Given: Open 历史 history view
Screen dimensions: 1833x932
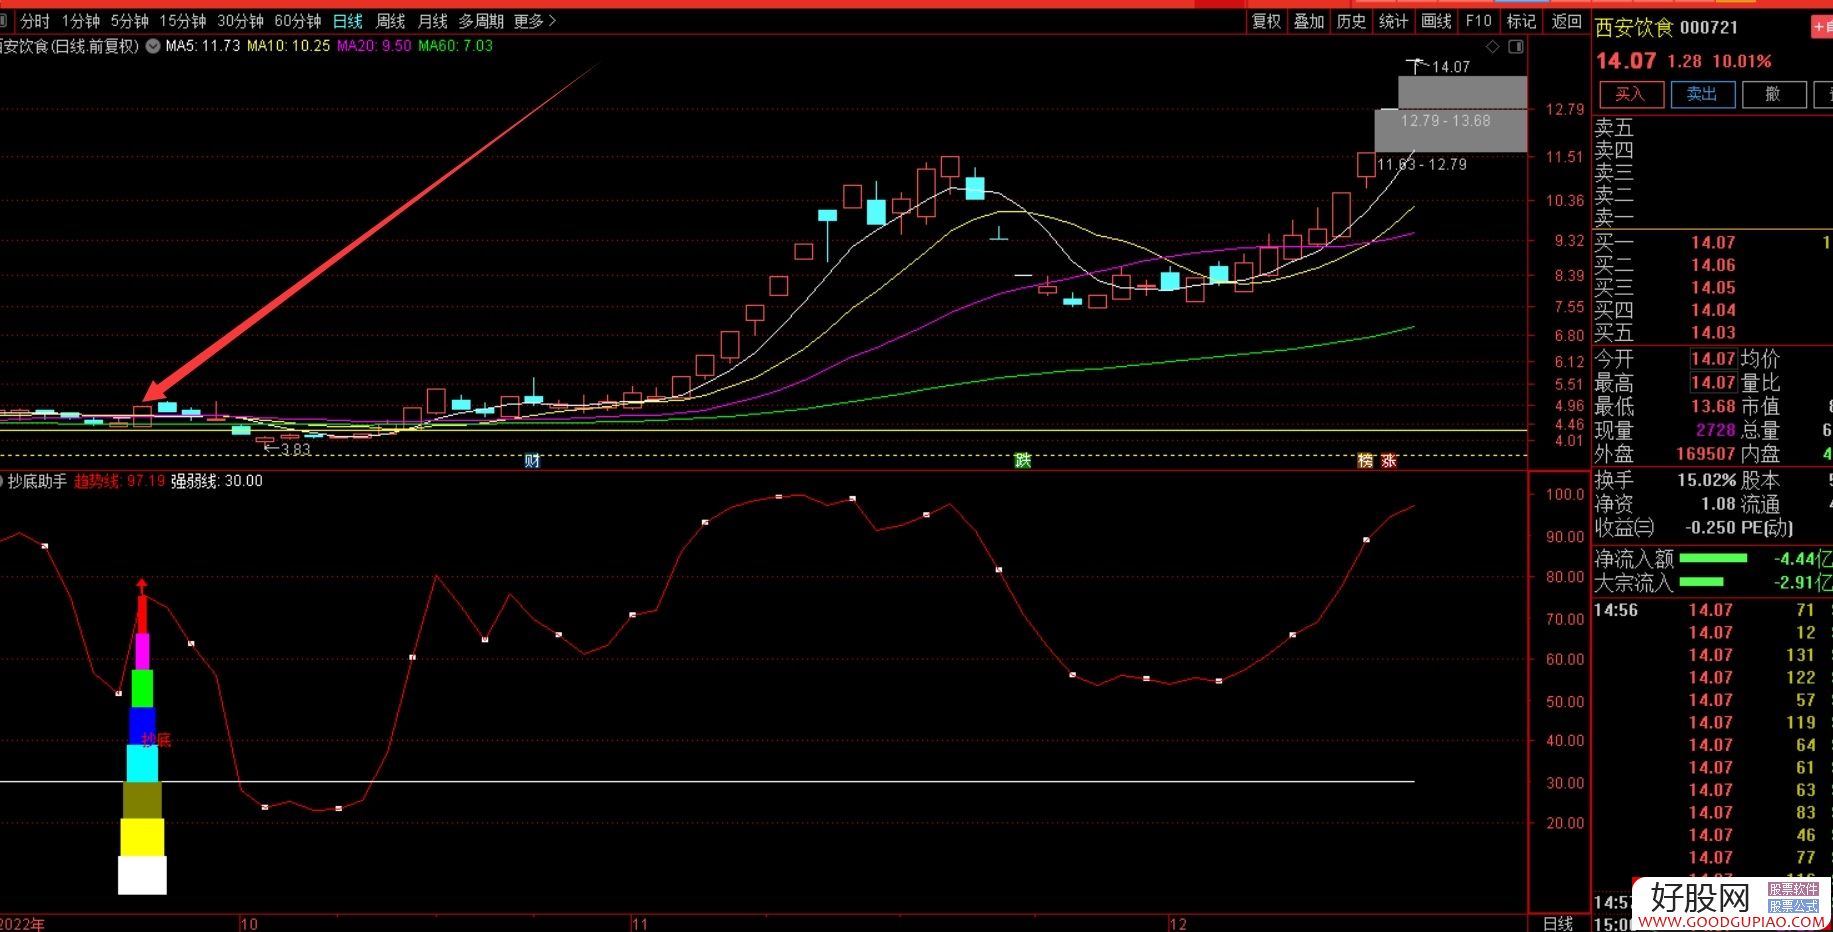Looking at the screenshot, I should (1350, 21).
